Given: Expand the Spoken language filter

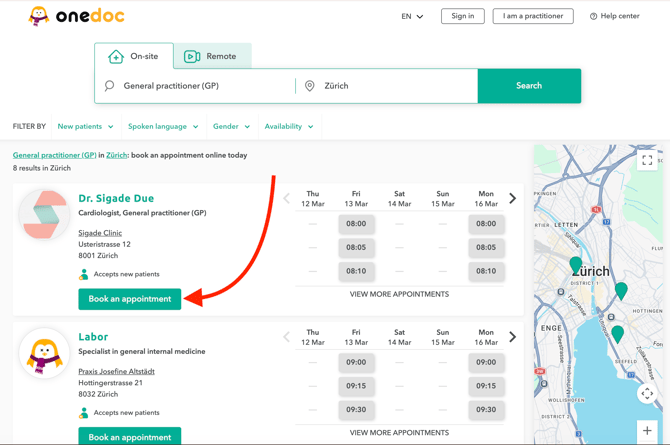Looking at the screenshot, I should click(163, 127).
